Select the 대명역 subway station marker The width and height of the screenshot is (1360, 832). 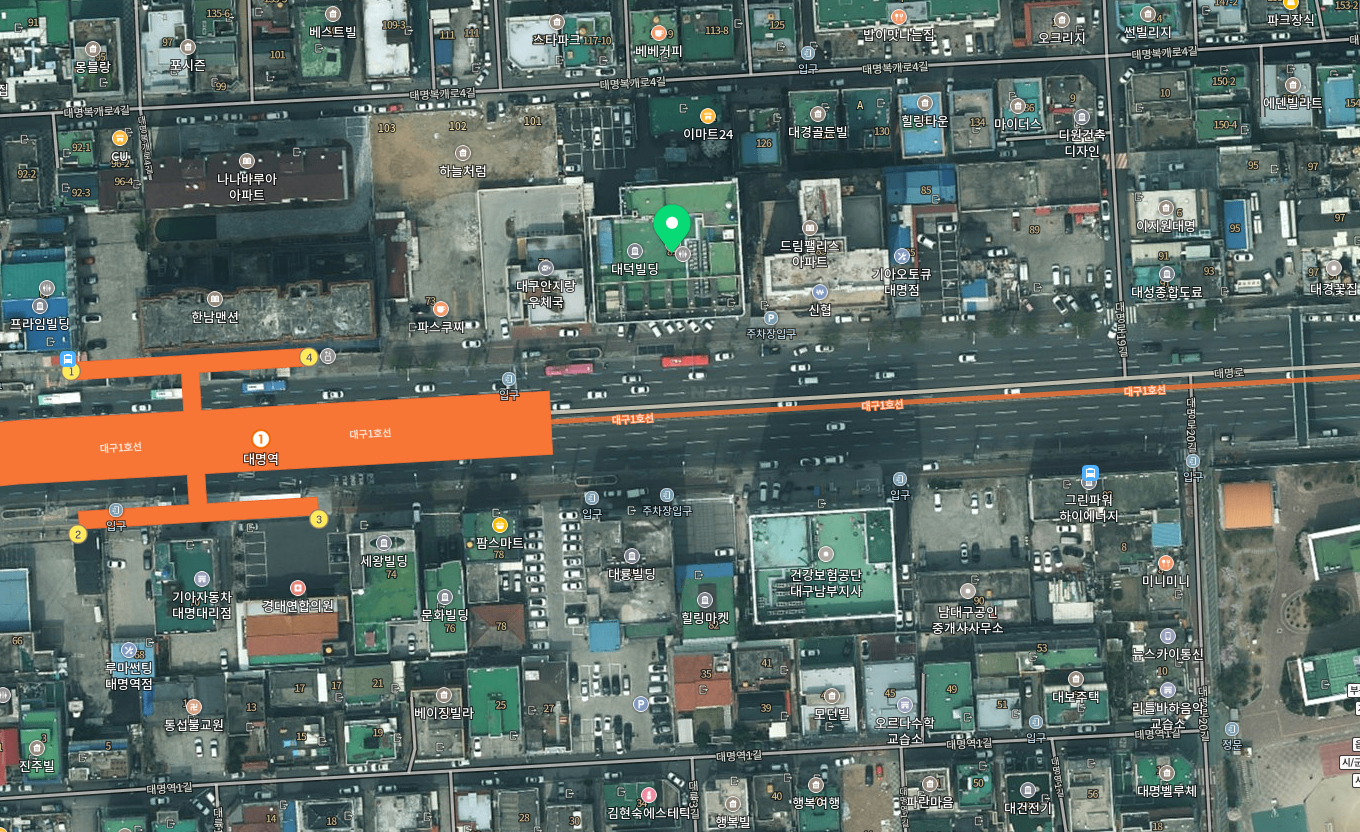coord(260,439)
